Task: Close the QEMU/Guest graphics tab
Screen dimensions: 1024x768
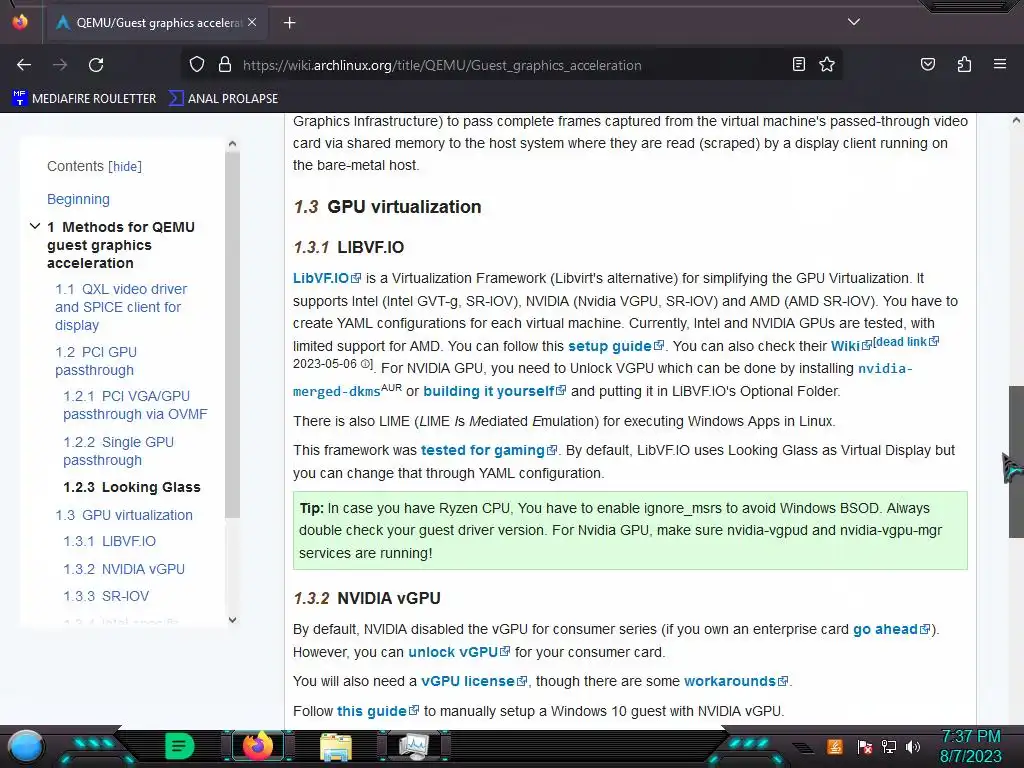Action: [x=252, y=22]
